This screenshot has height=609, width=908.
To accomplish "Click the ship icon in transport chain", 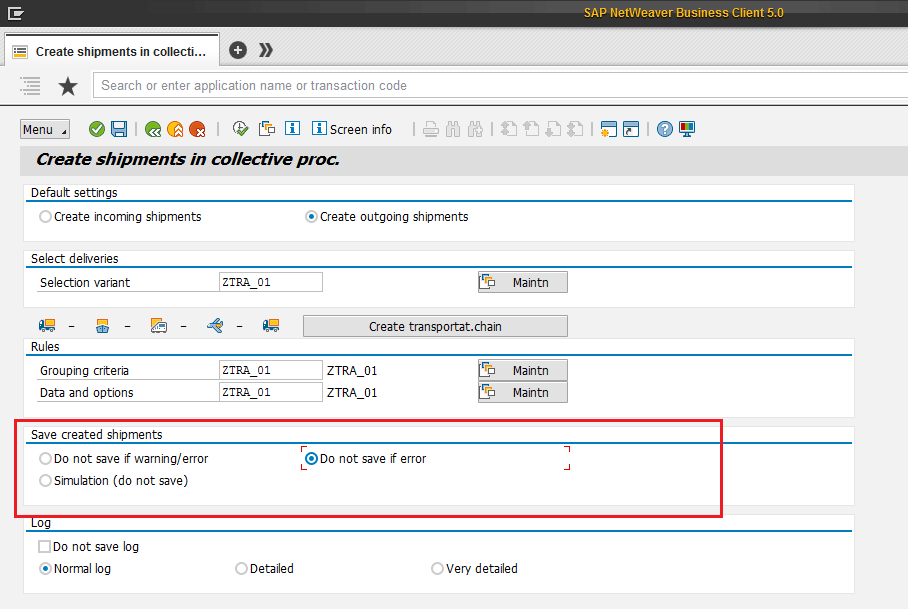I will coord(102,326).
